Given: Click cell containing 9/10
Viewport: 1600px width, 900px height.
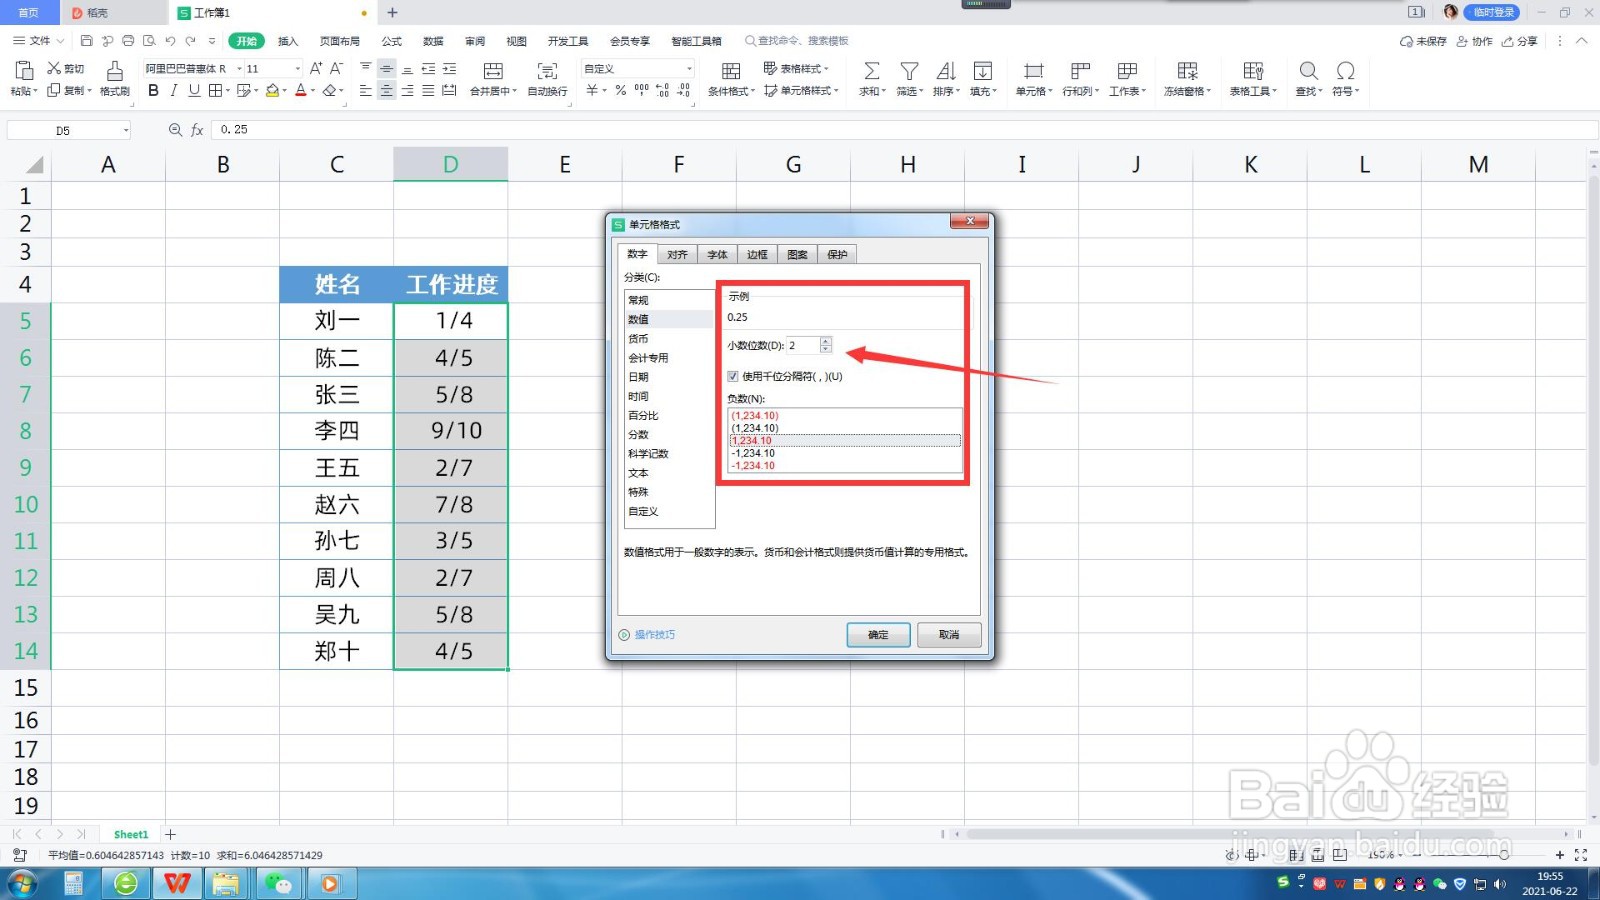Looking at the screenshot, I should click(451, 431).
